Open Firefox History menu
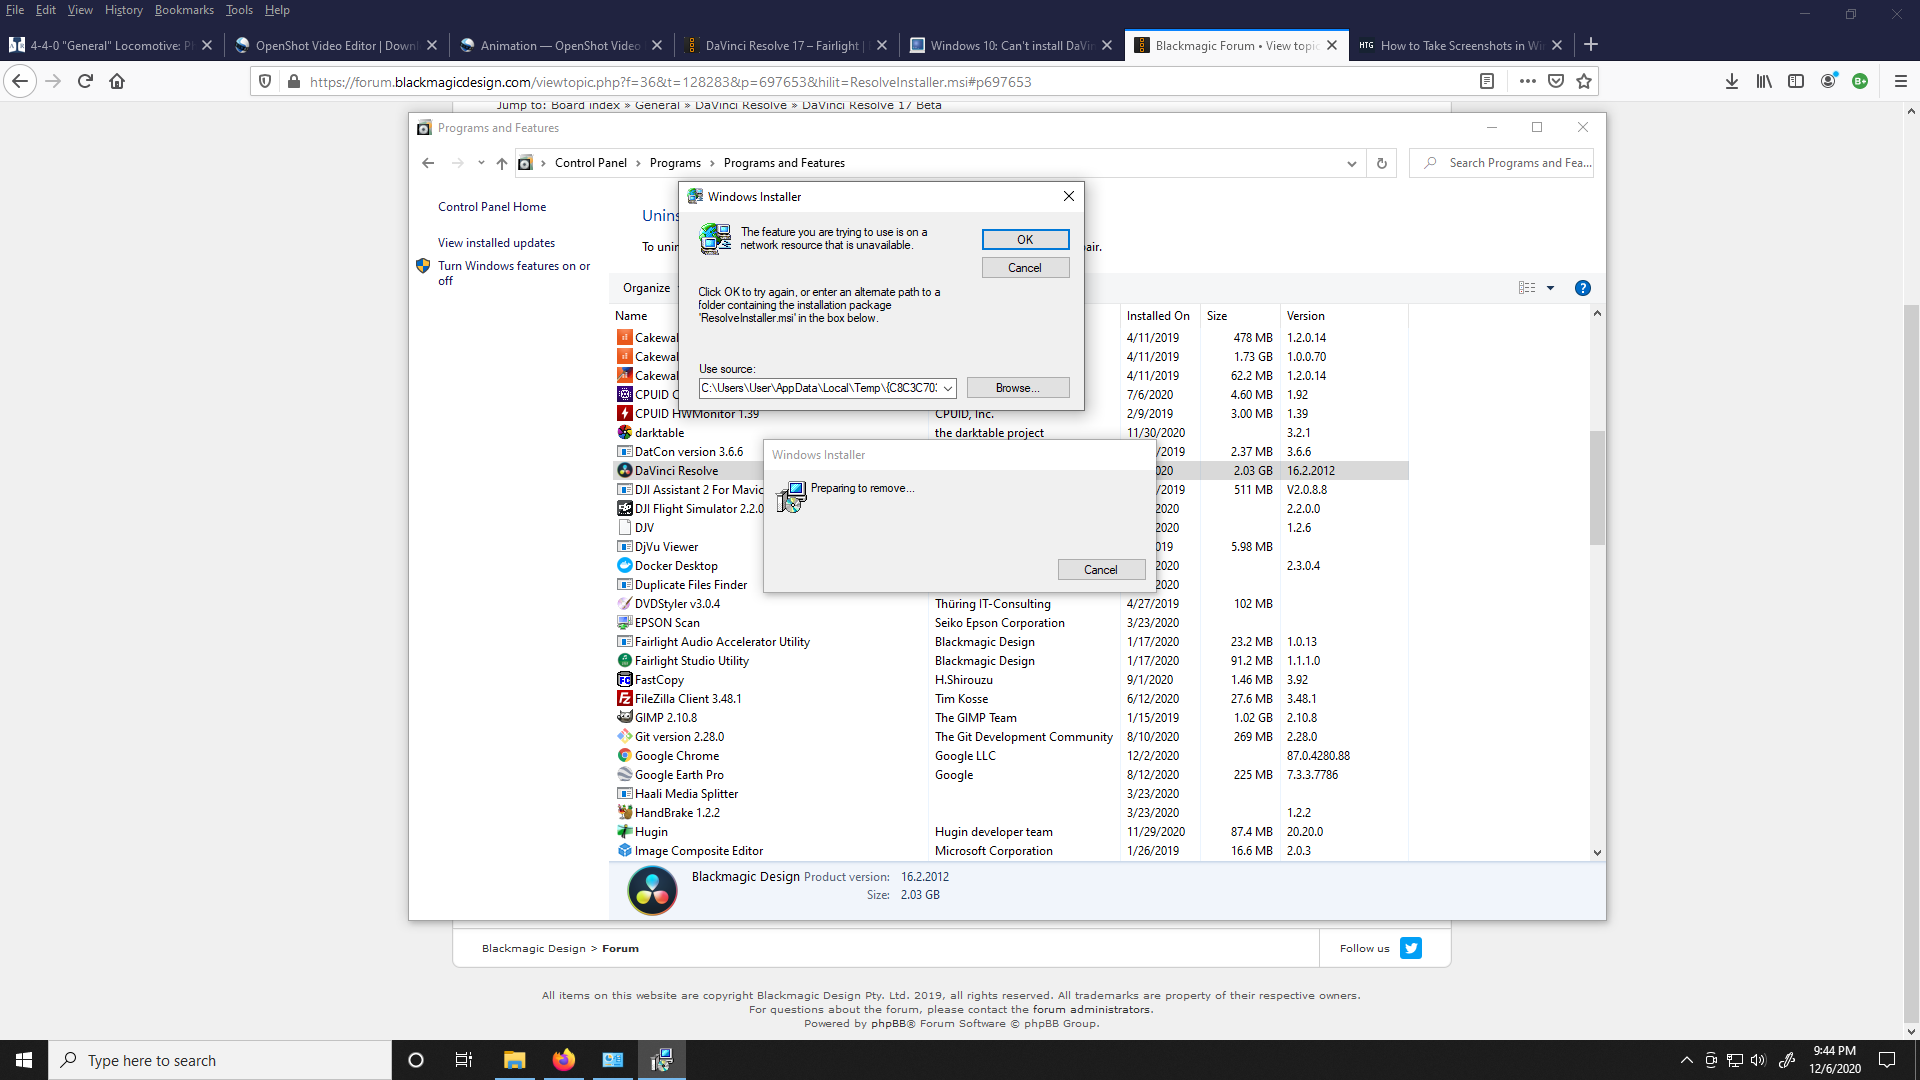 pos(124,10)
